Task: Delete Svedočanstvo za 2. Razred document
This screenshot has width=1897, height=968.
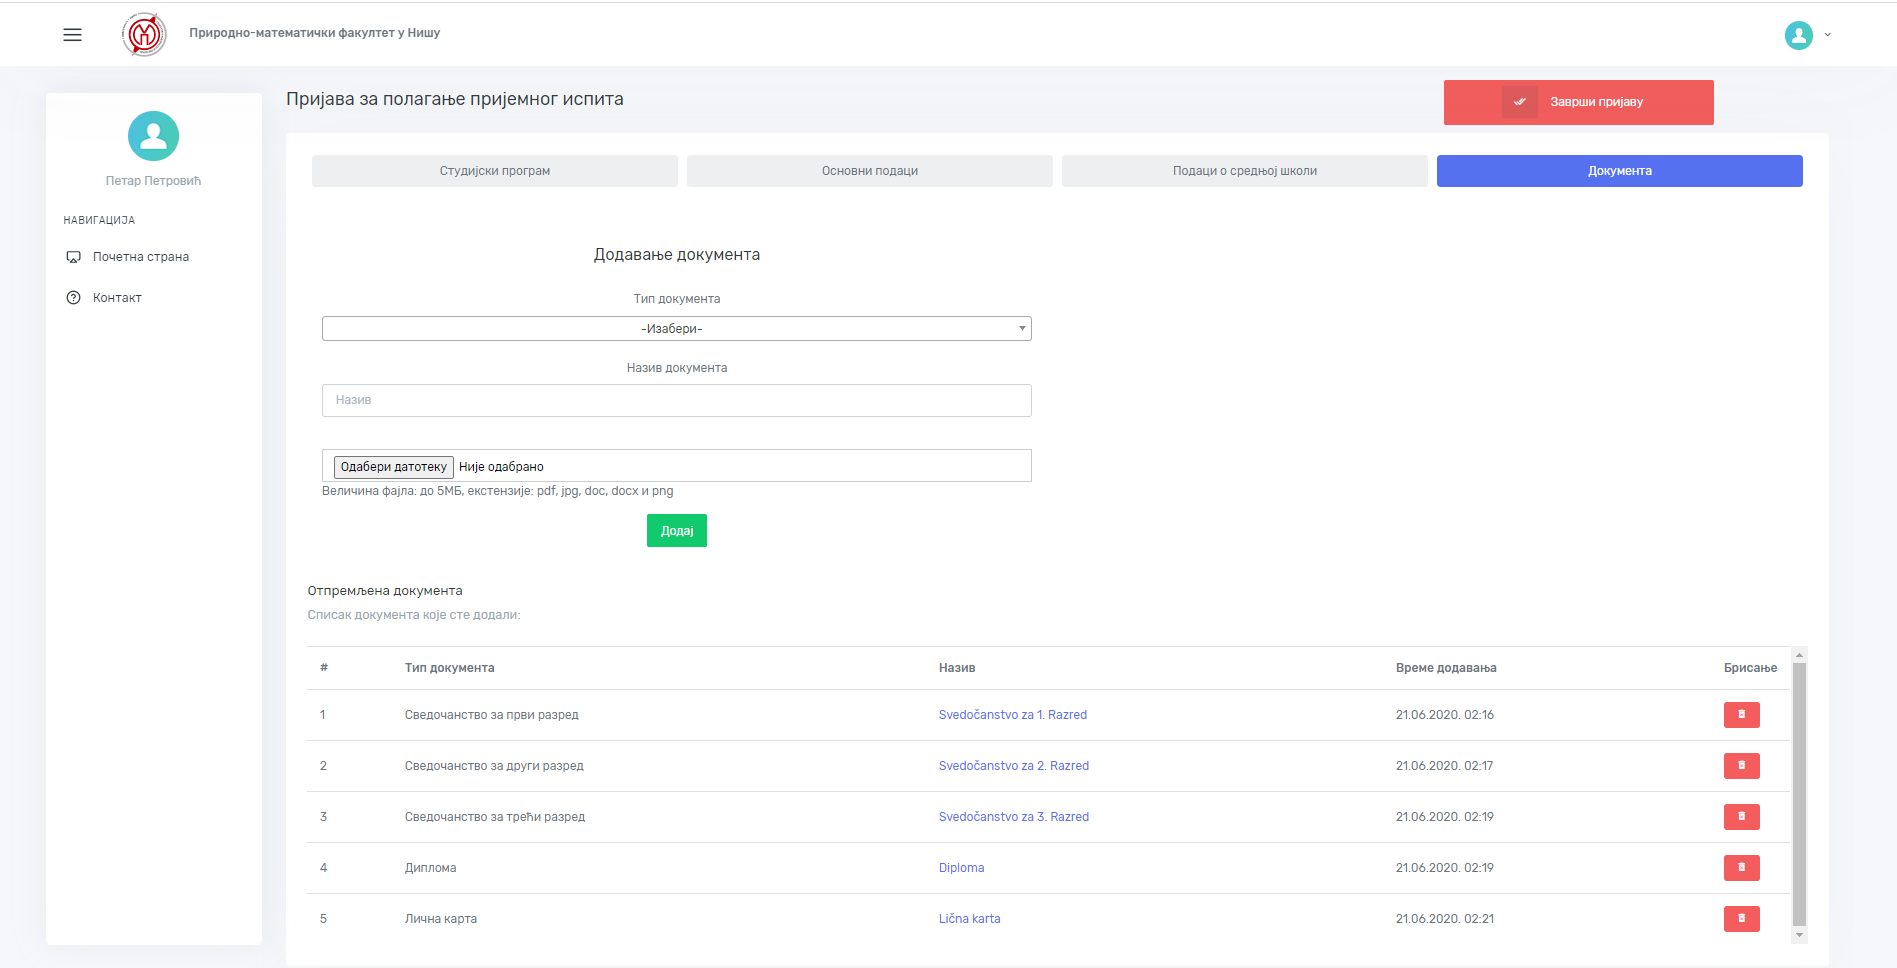Action: (x=1741, y=766)
